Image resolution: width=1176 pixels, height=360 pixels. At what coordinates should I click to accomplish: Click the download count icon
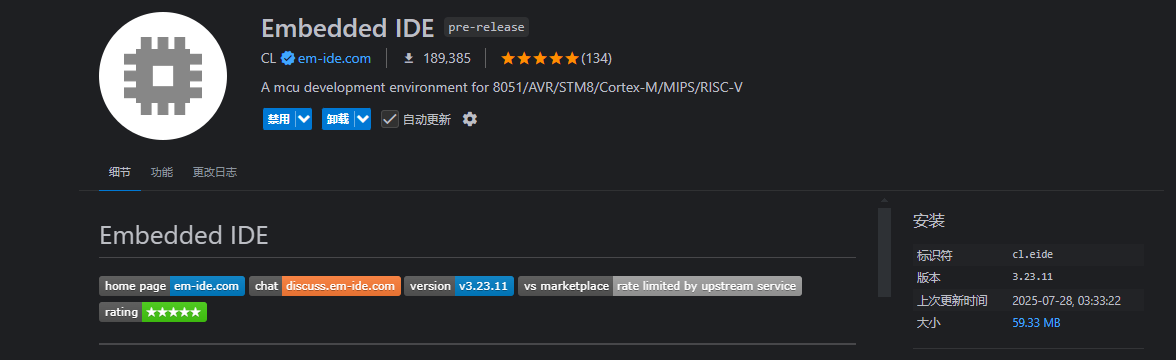[409, 58]
